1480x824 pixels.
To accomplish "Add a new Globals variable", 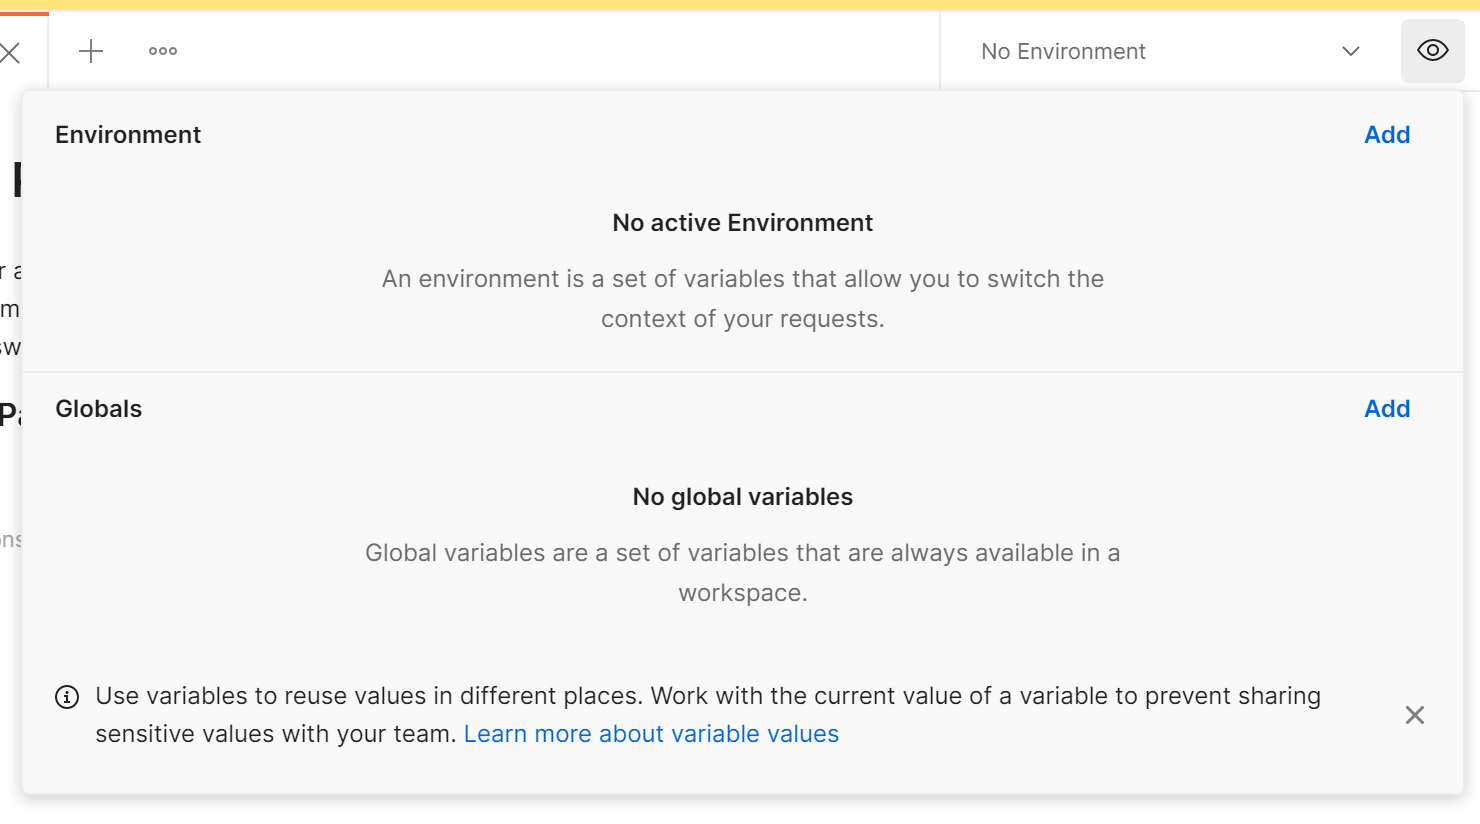I will 1387,409.
